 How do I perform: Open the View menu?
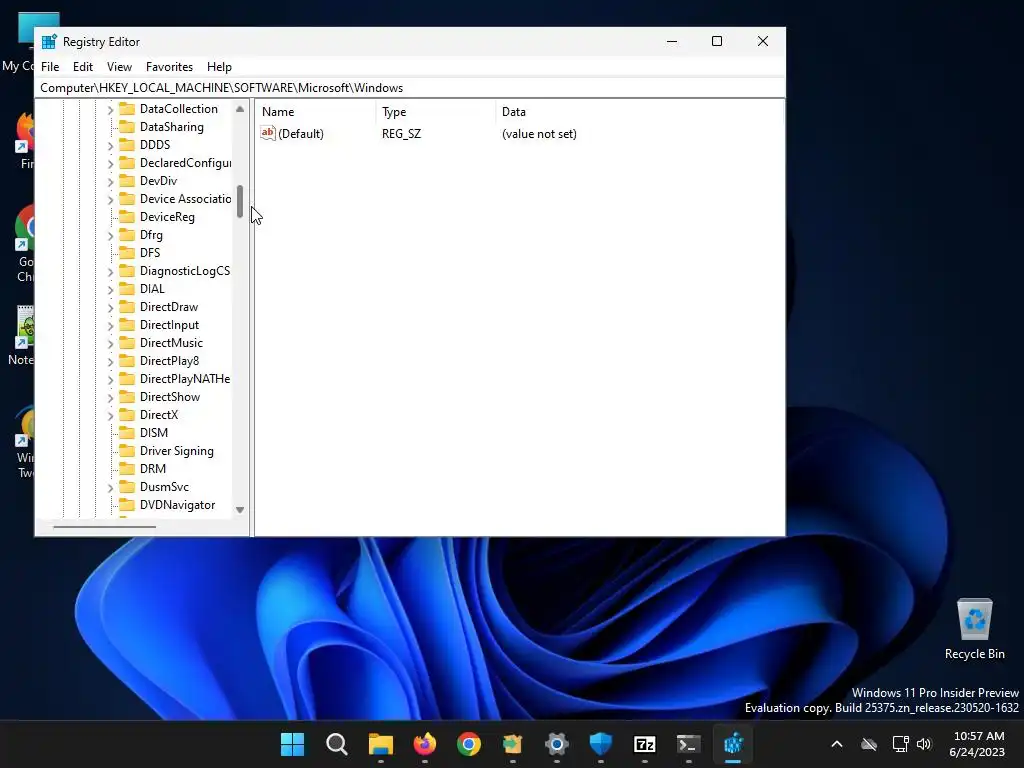(120, 67)
